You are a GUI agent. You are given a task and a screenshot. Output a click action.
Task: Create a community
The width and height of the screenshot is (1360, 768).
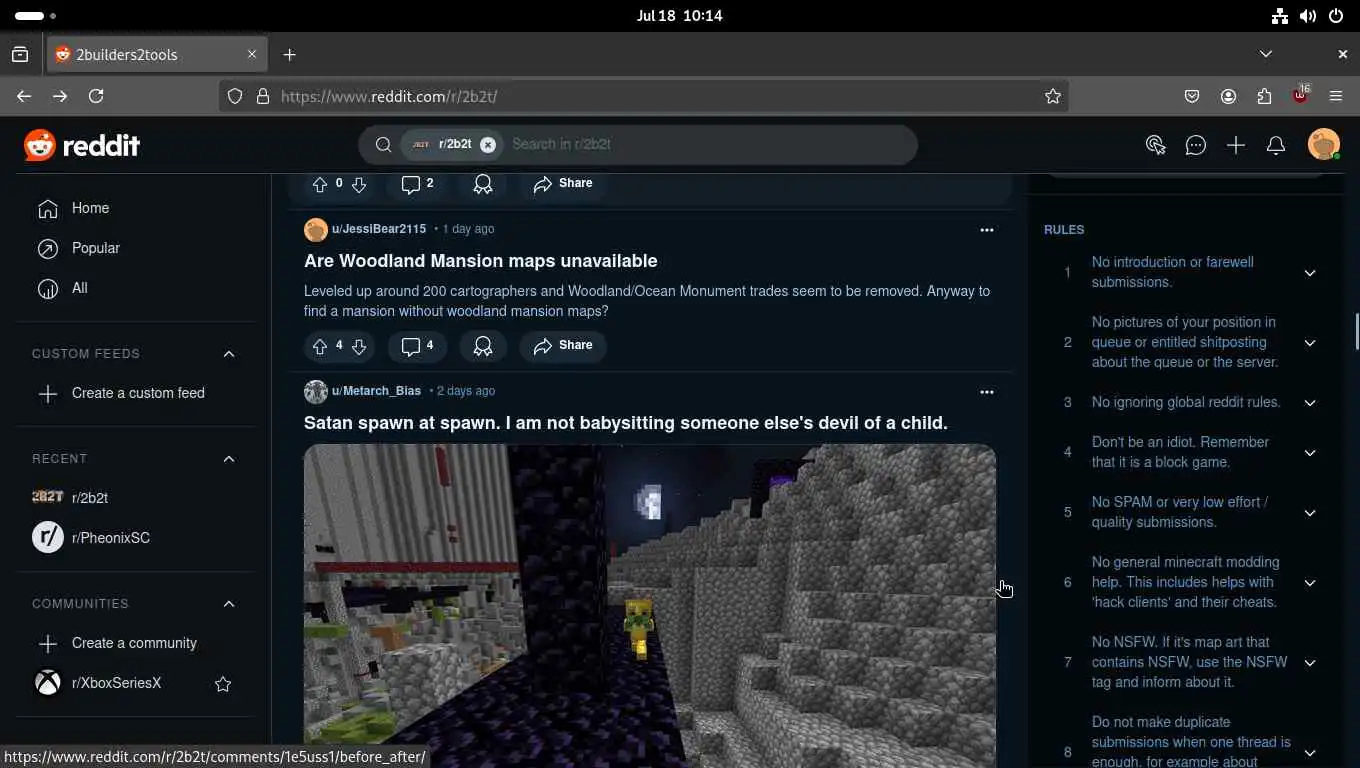[136, 643]
